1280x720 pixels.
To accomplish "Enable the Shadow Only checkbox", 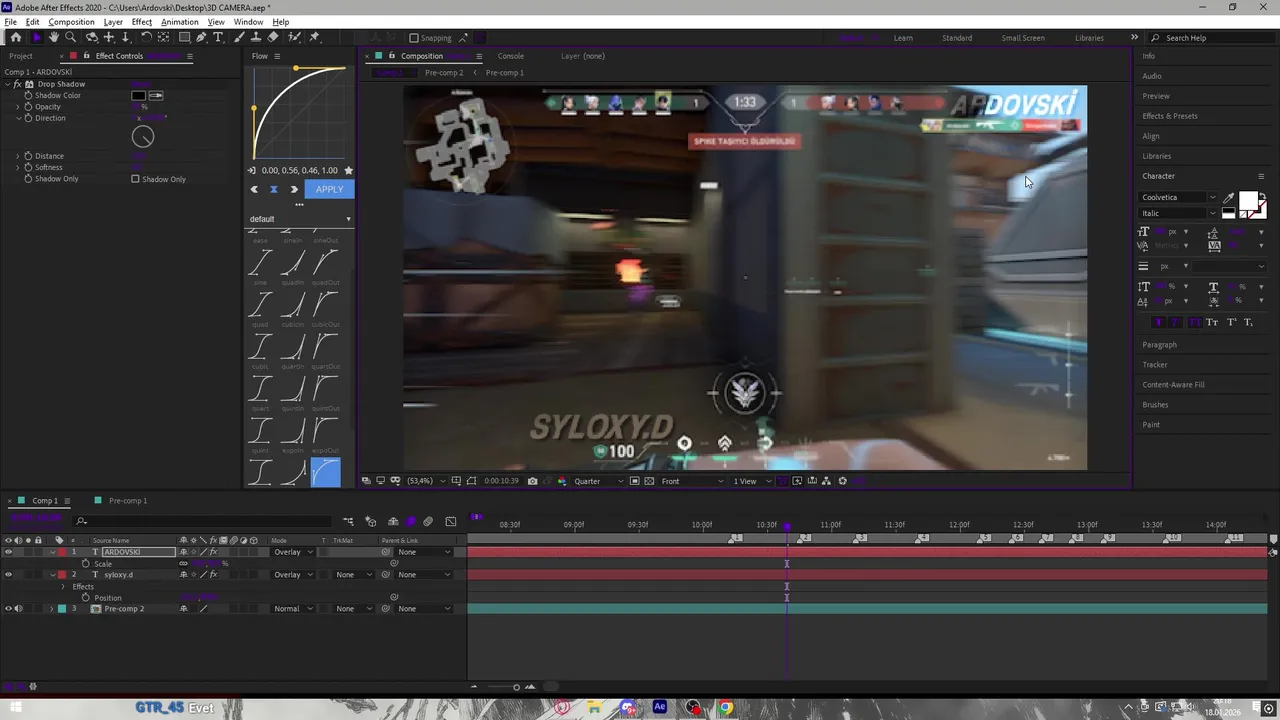I will [135, 179].
